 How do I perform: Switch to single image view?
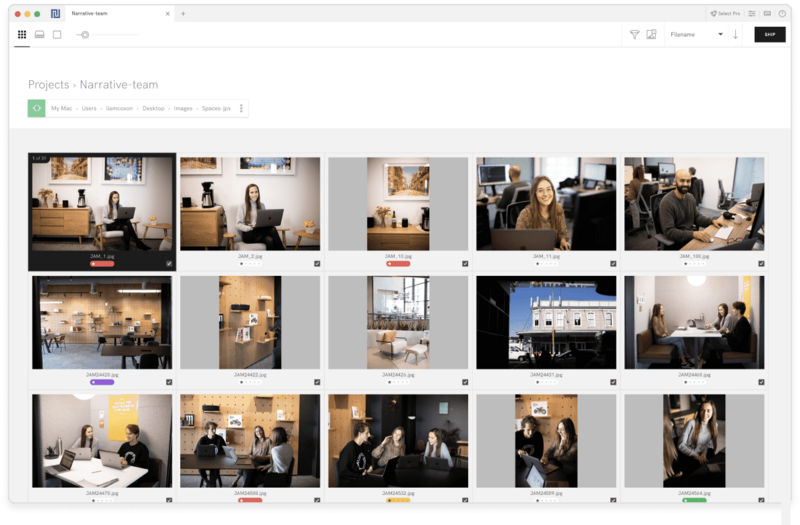tap(57, 35)
